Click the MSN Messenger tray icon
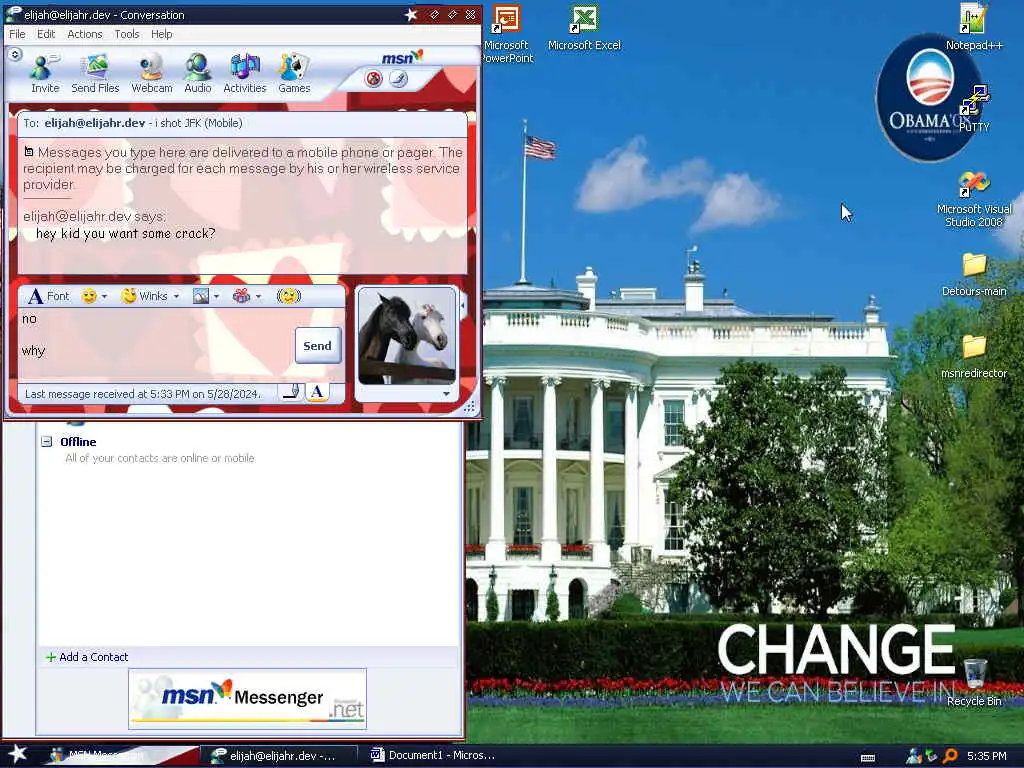The height and width of the screenshot is (768, 1024). click(x=912, y=756)
